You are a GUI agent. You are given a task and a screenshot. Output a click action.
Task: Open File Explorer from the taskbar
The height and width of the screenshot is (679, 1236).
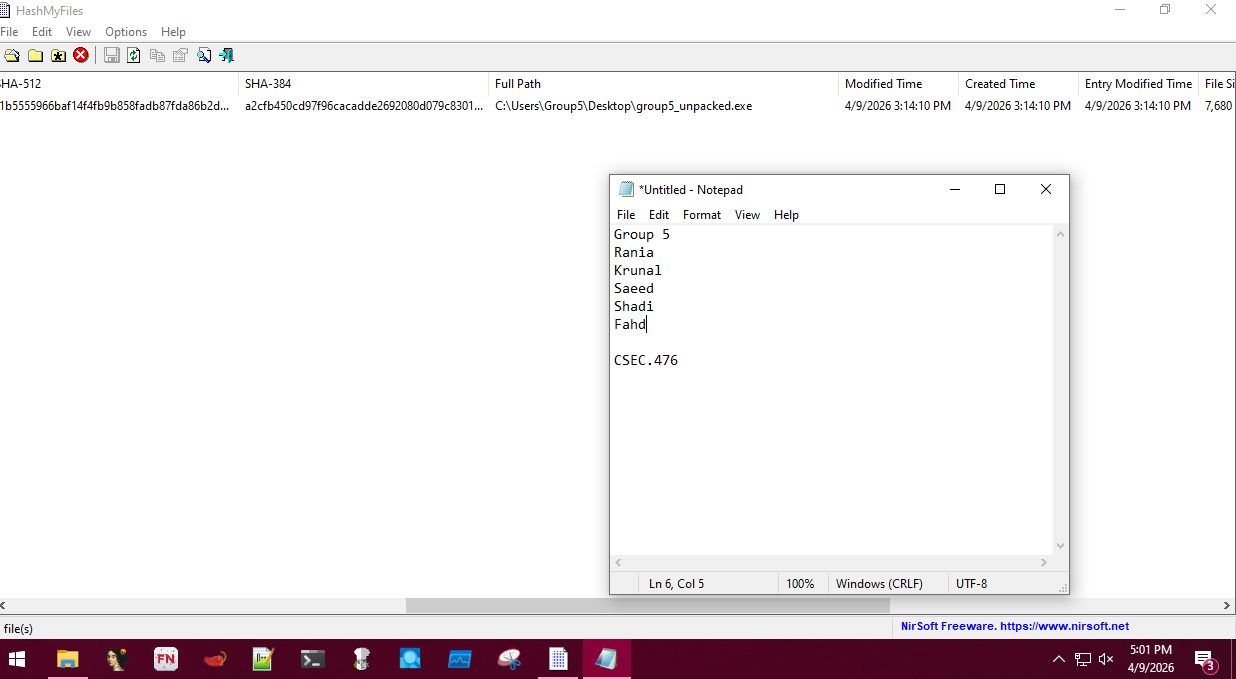(67, 659)
